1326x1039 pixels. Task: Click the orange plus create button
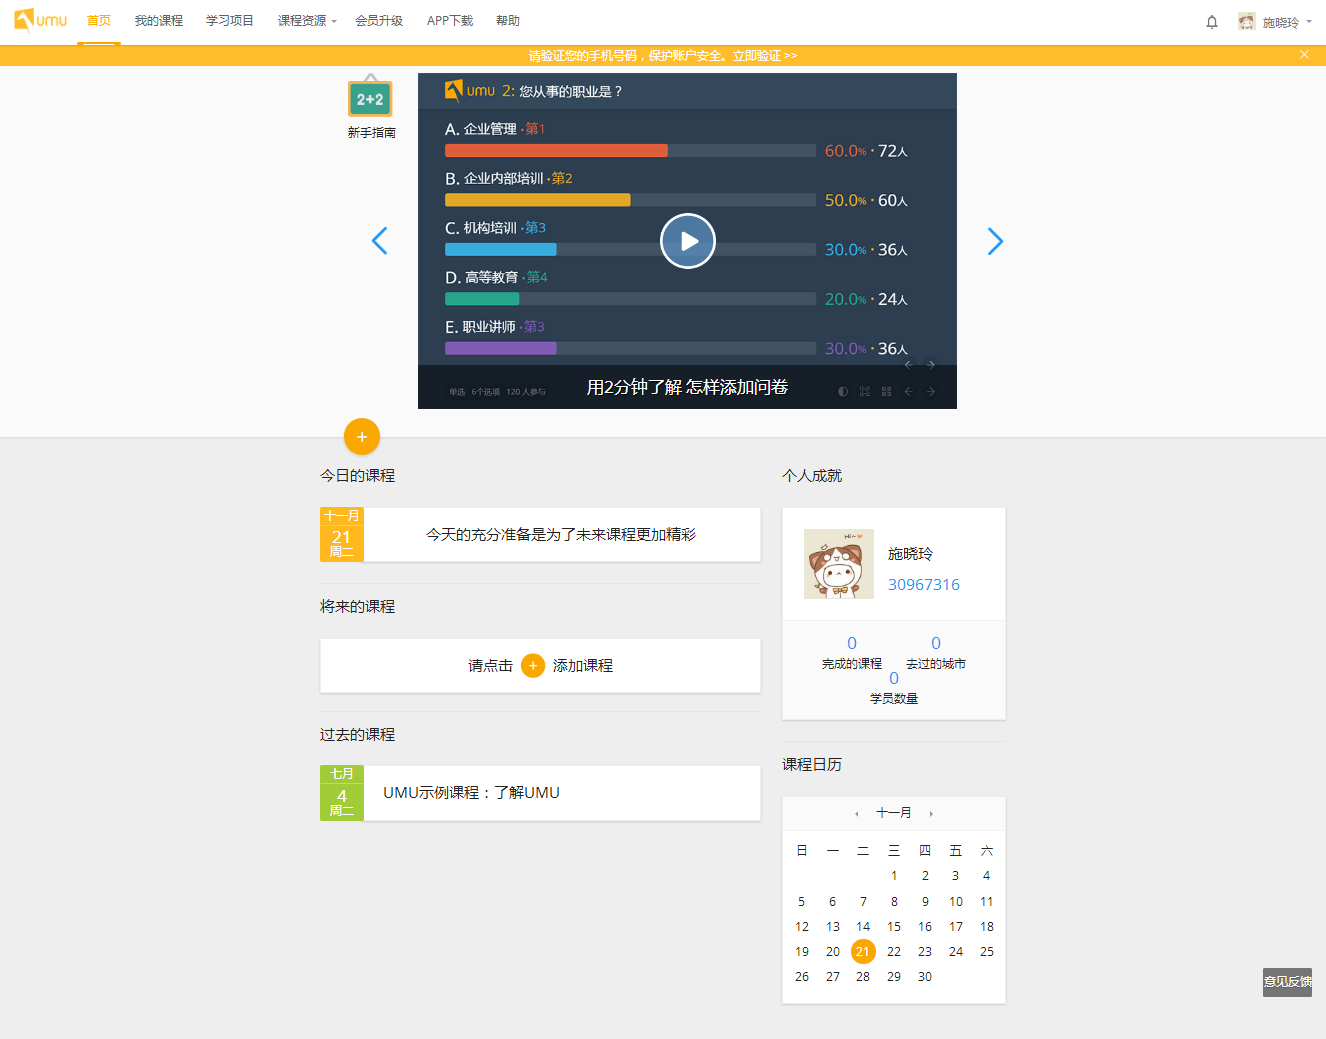tap(362, 436)
